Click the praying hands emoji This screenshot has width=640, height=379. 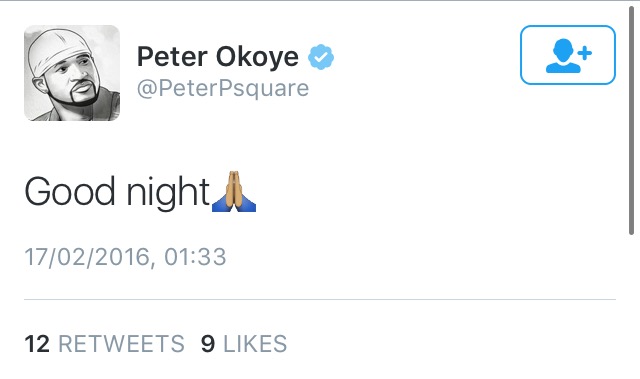[234, 191]
